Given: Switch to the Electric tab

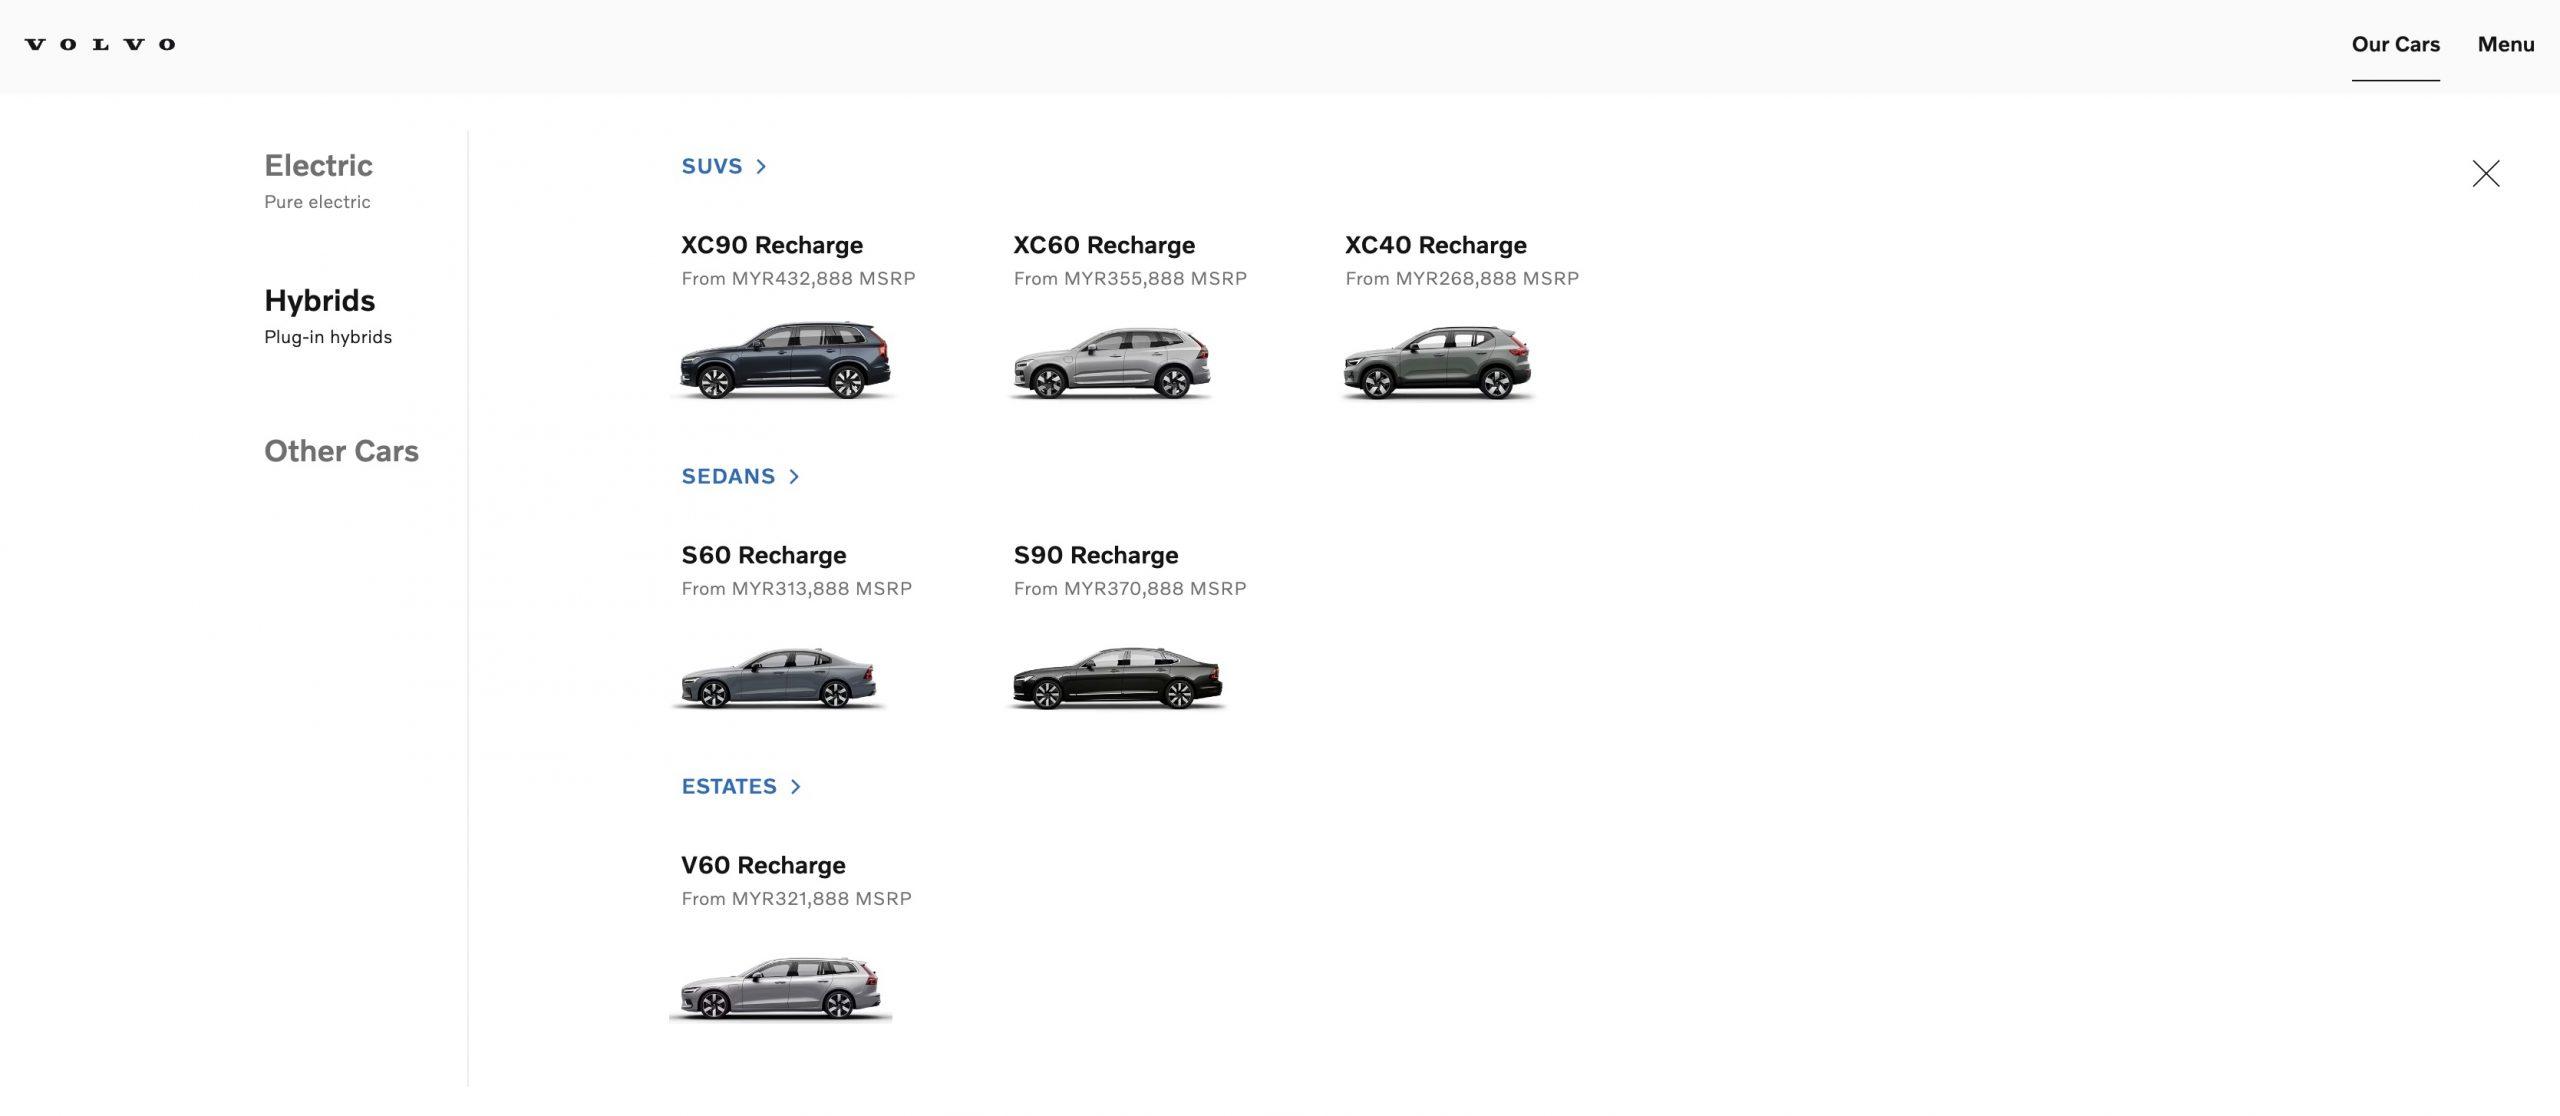Looking at the screenshot, I should coord(318,166).
